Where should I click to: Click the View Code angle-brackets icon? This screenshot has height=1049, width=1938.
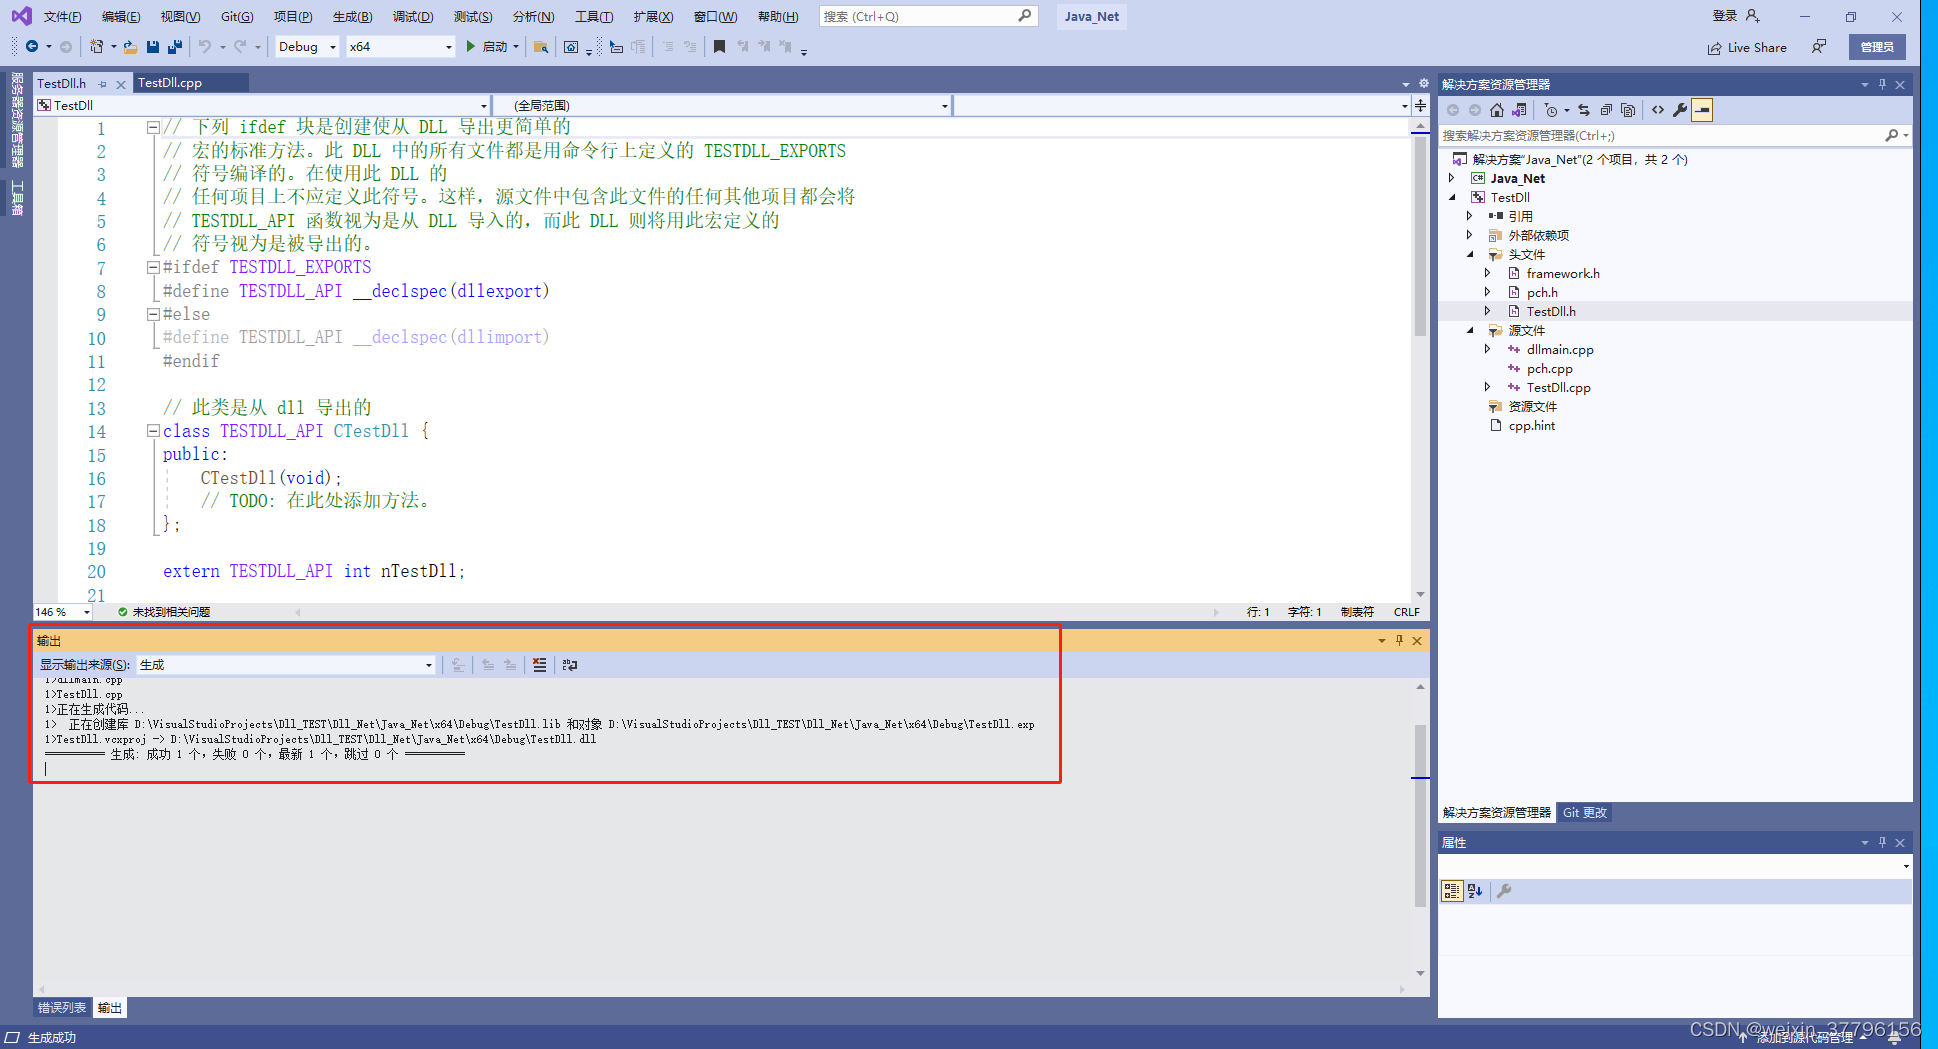pos(1658,110)
